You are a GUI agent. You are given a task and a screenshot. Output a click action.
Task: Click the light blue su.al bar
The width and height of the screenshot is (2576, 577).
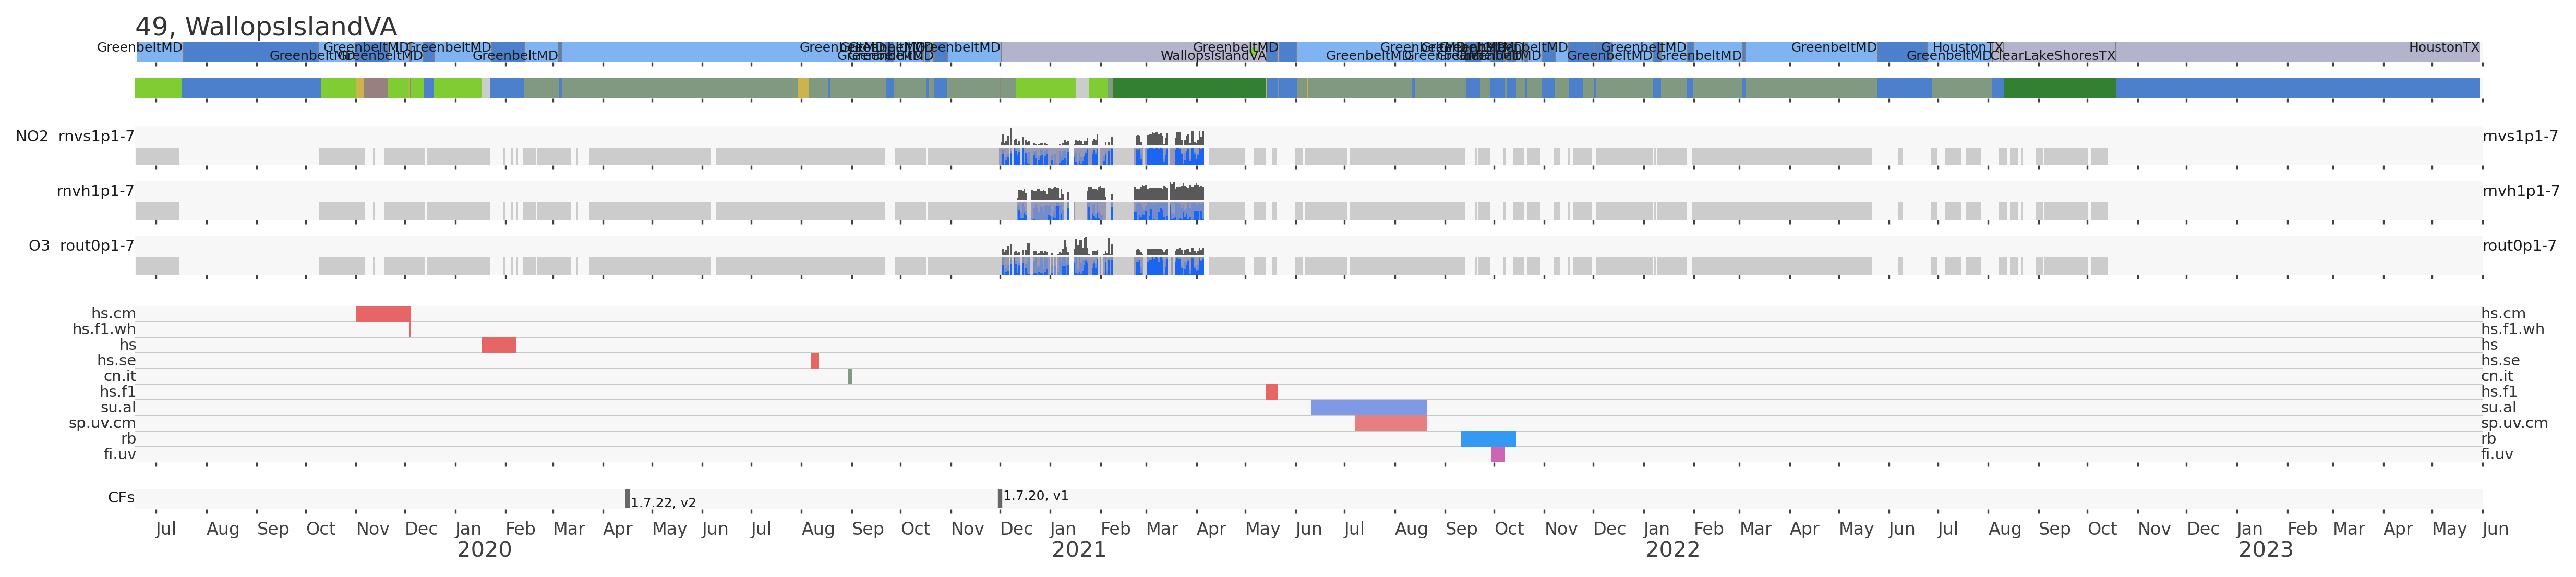[1368, 408]
